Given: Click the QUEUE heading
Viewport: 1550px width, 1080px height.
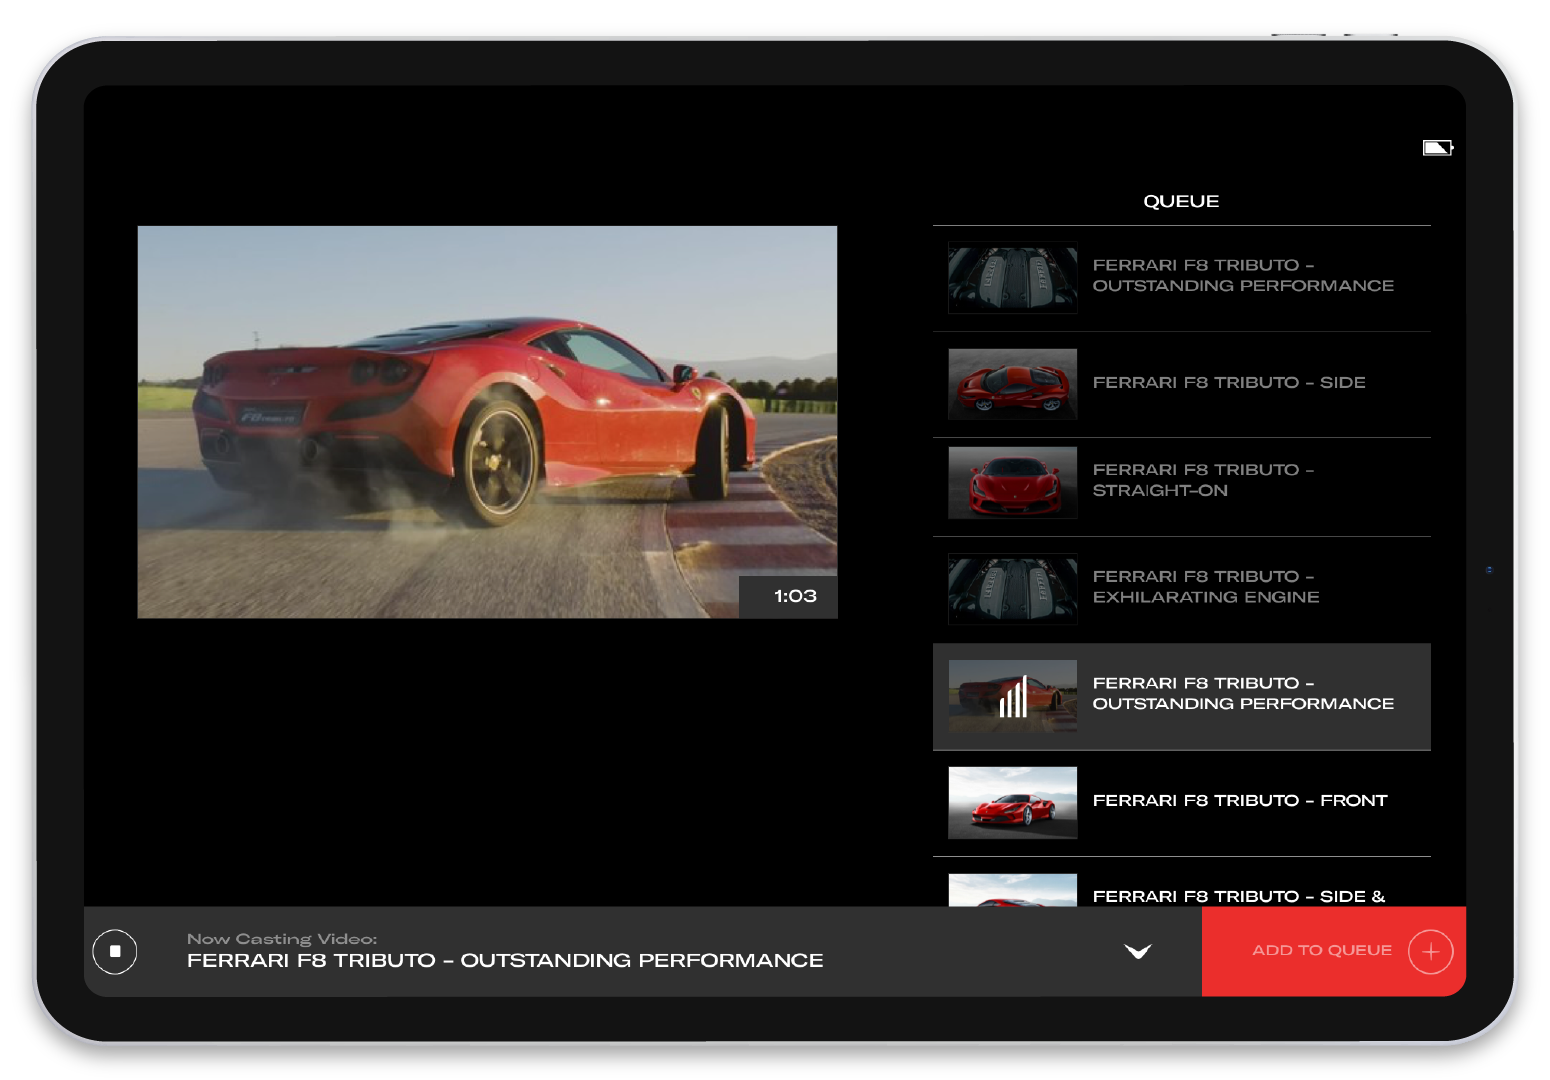Looking at the screenshot, I should pos(1181,201).
